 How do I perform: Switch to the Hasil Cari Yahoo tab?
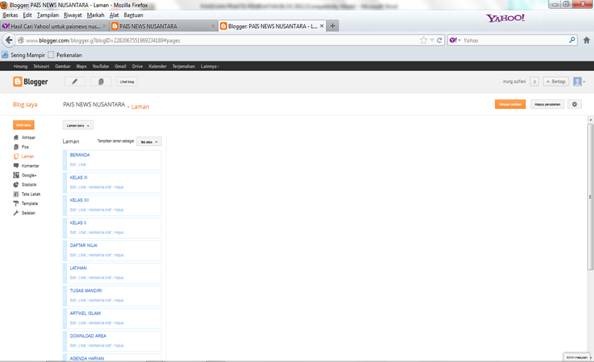point(54,26)
